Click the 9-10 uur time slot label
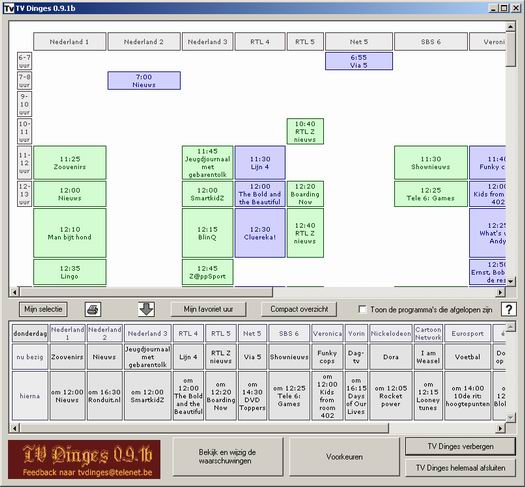Image resolution: width=525 pixels, height=487 pixels. [x=24, y=104]
